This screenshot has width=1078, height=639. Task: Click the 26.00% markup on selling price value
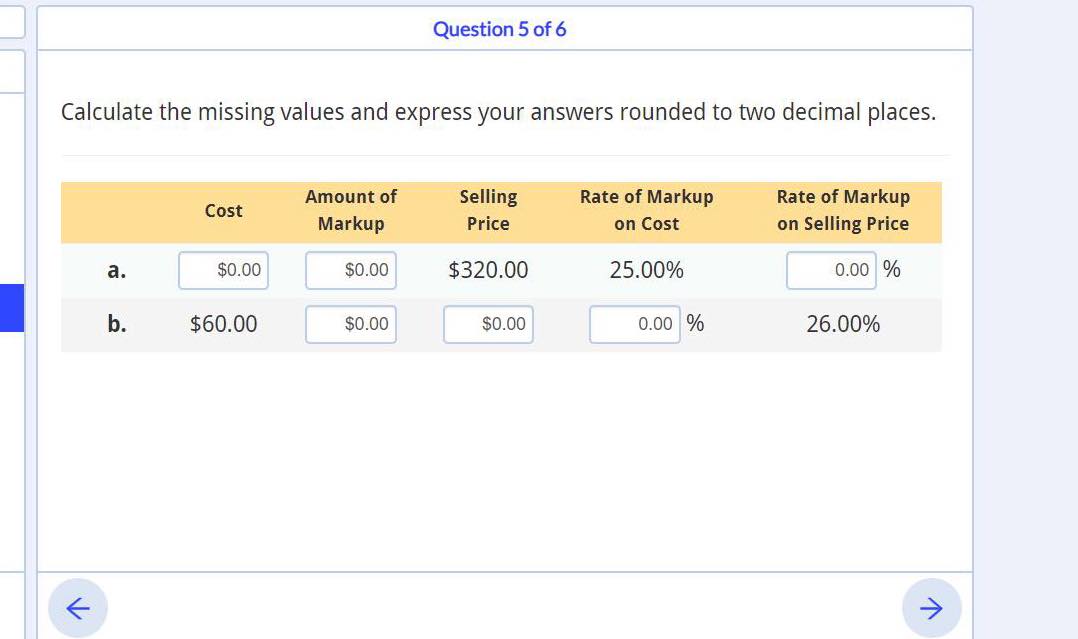[x=842, y=323]
